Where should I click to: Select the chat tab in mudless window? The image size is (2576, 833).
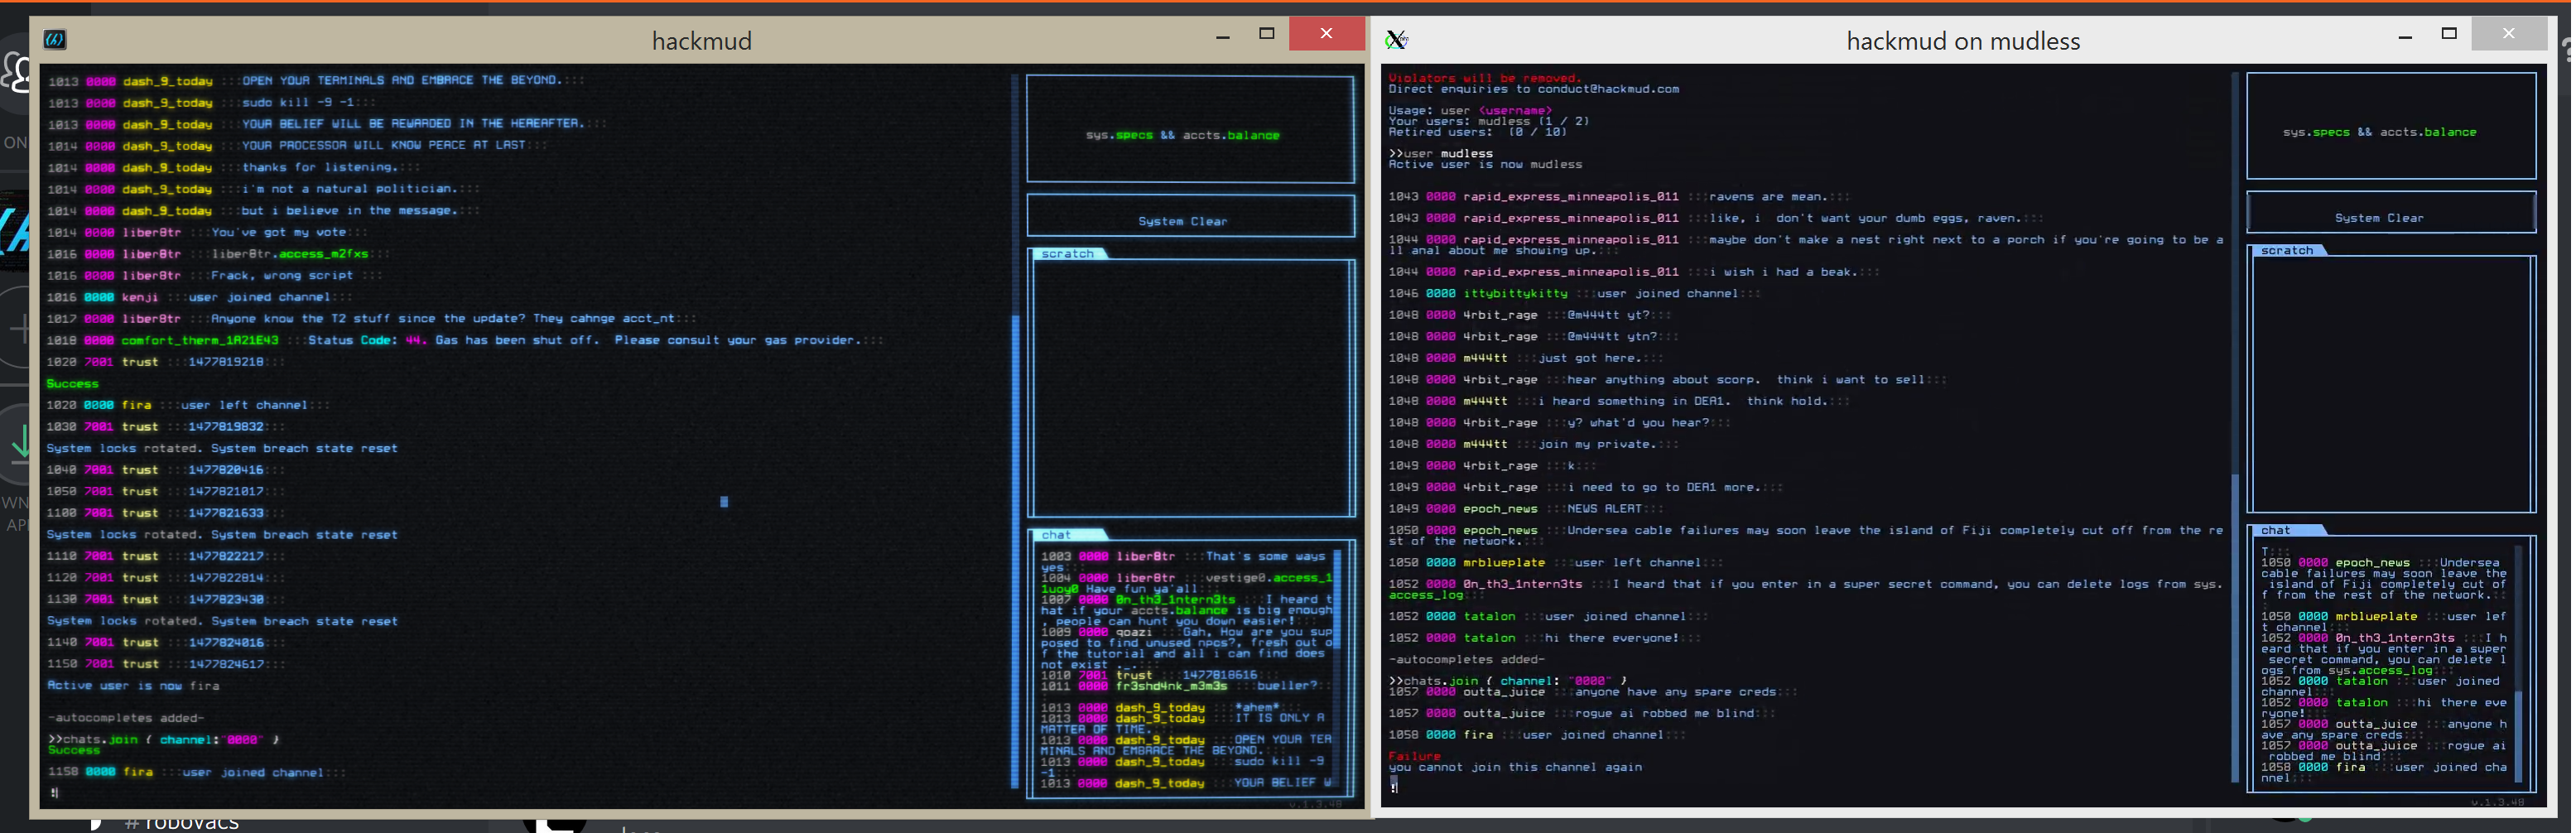(2280, 531)
